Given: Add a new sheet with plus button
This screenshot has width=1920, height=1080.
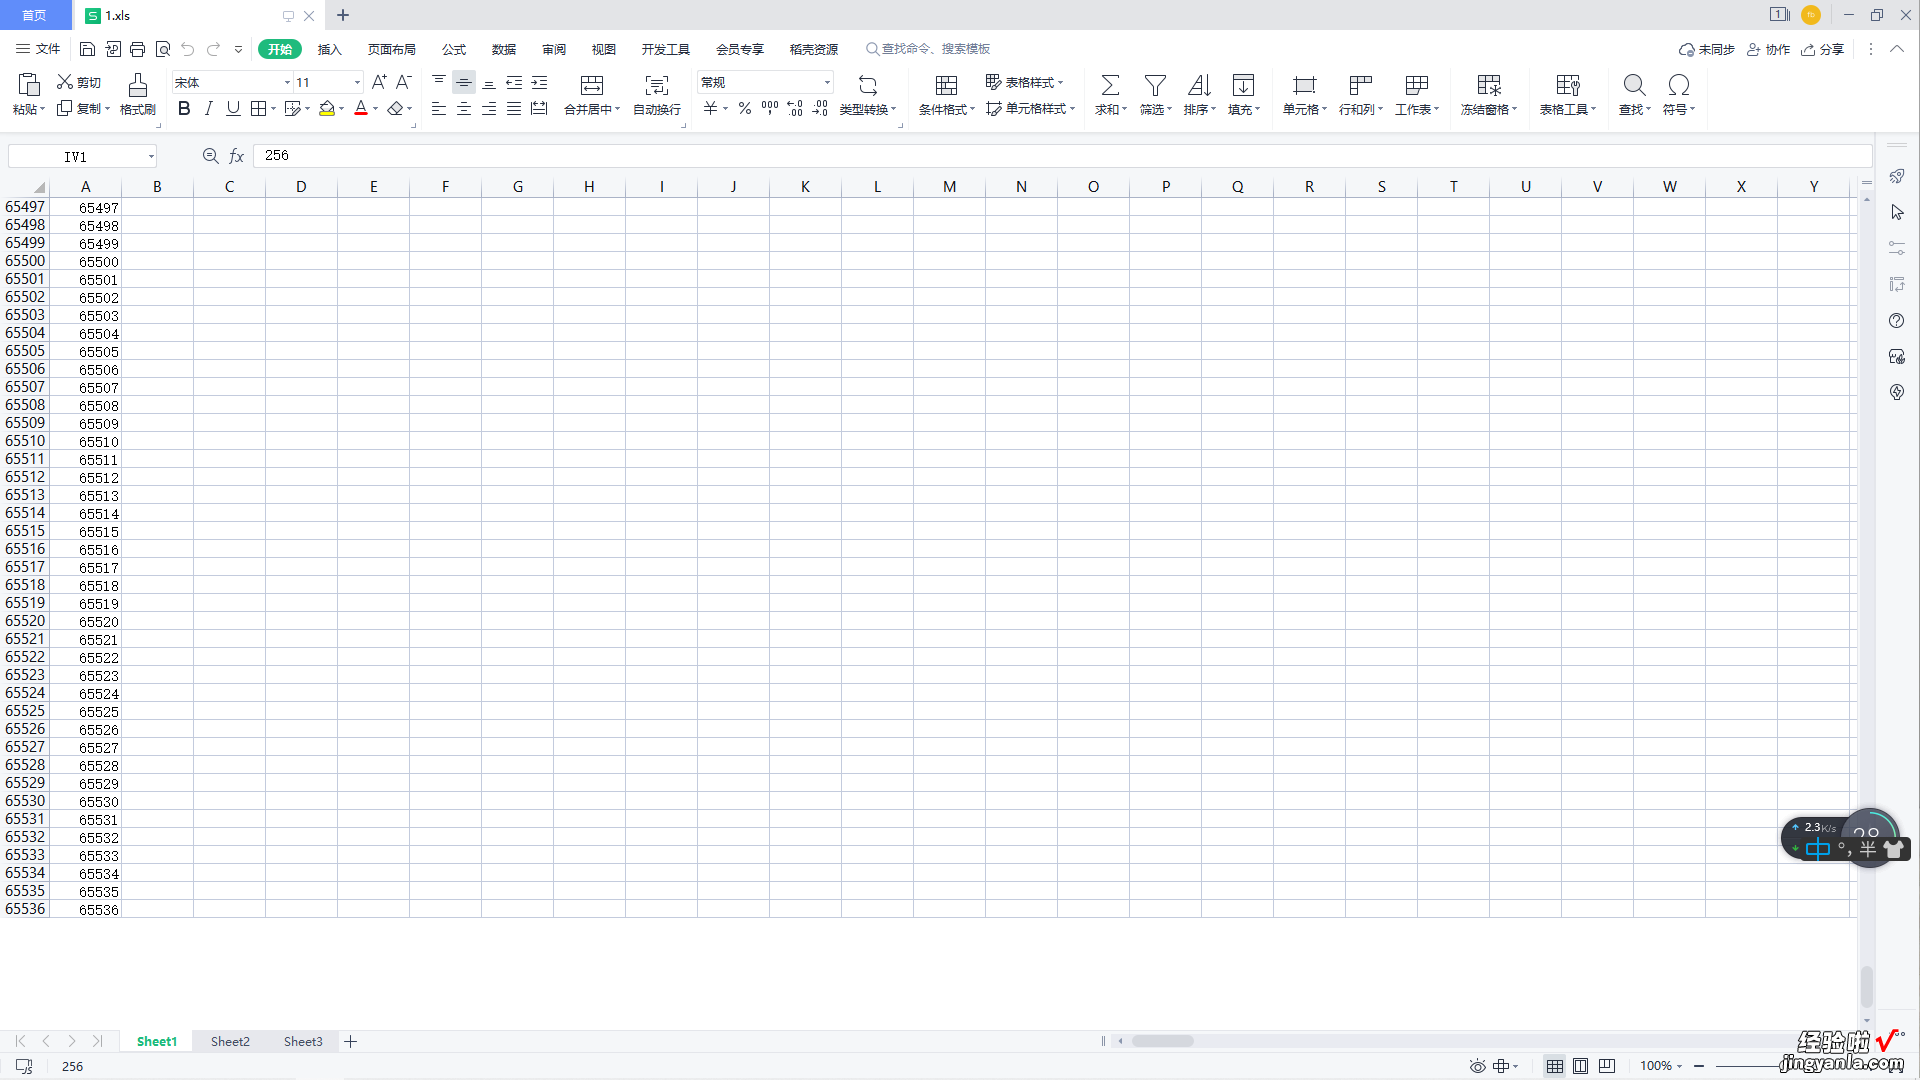Looking at the screenshot, I should [x=351, y=1041].
